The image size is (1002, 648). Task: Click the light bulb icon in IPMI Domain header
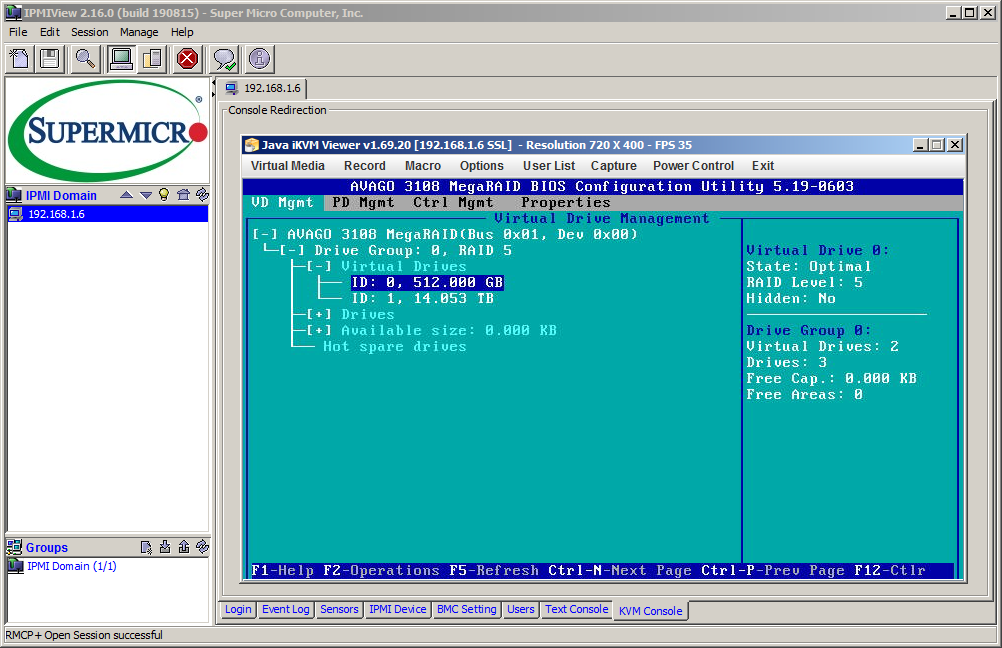tap(164, 195)
